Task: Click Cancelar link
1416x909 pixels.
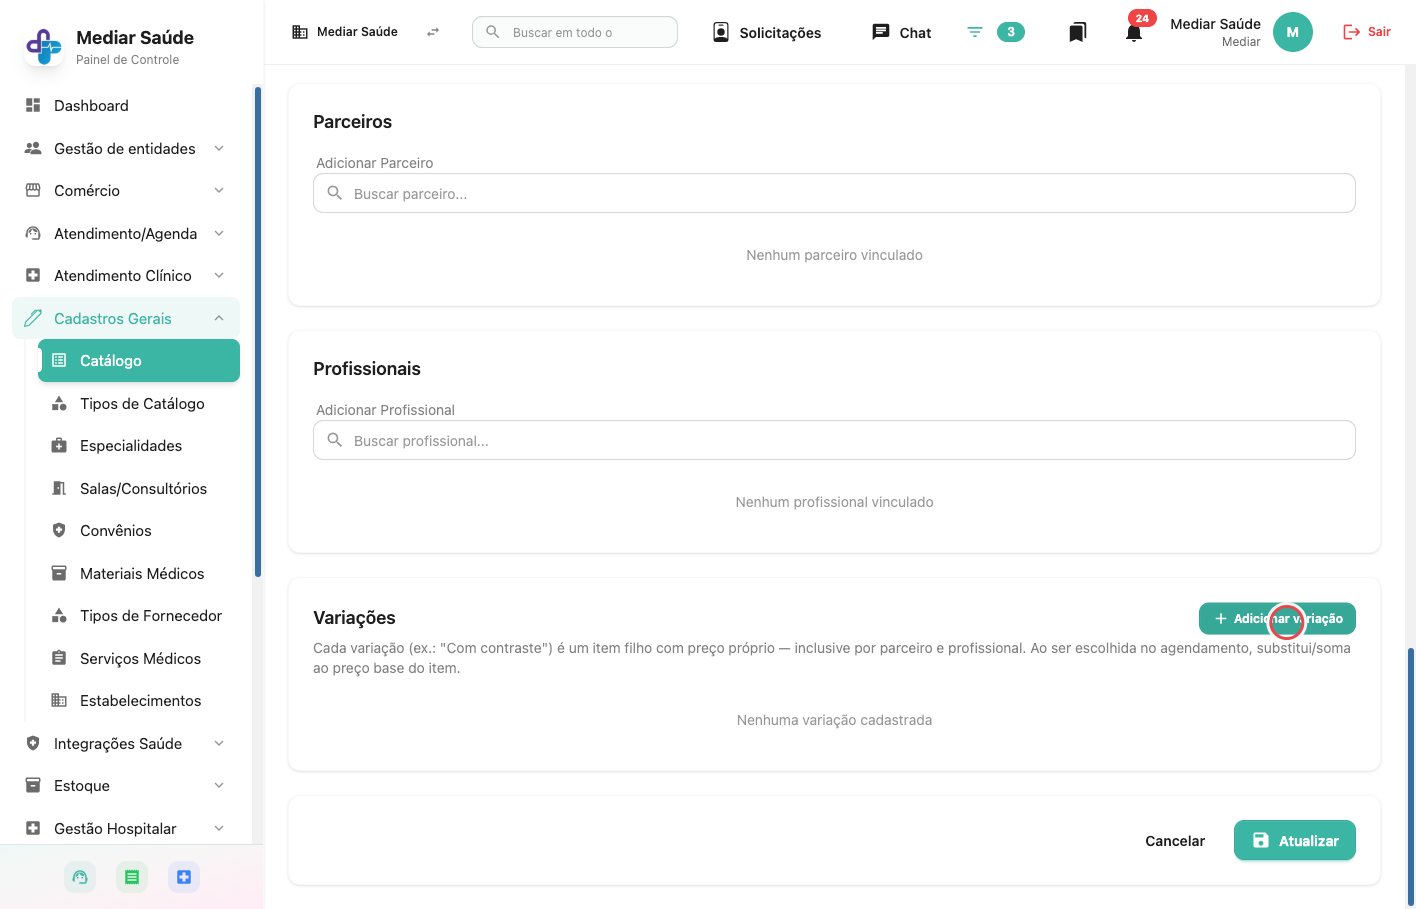Action: click(x=1175, y=840)
